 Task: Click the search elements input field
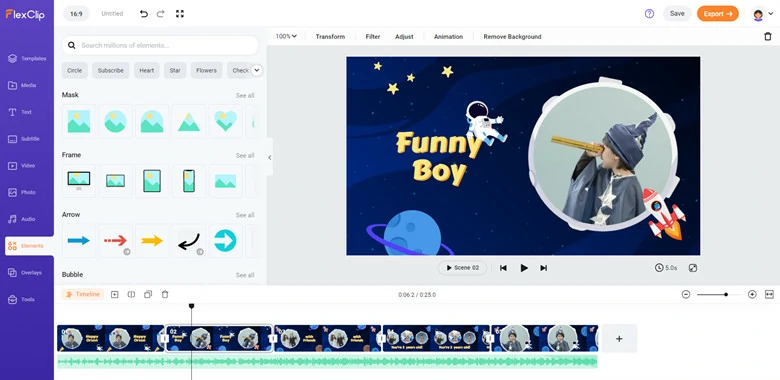[x=160, y=45]
